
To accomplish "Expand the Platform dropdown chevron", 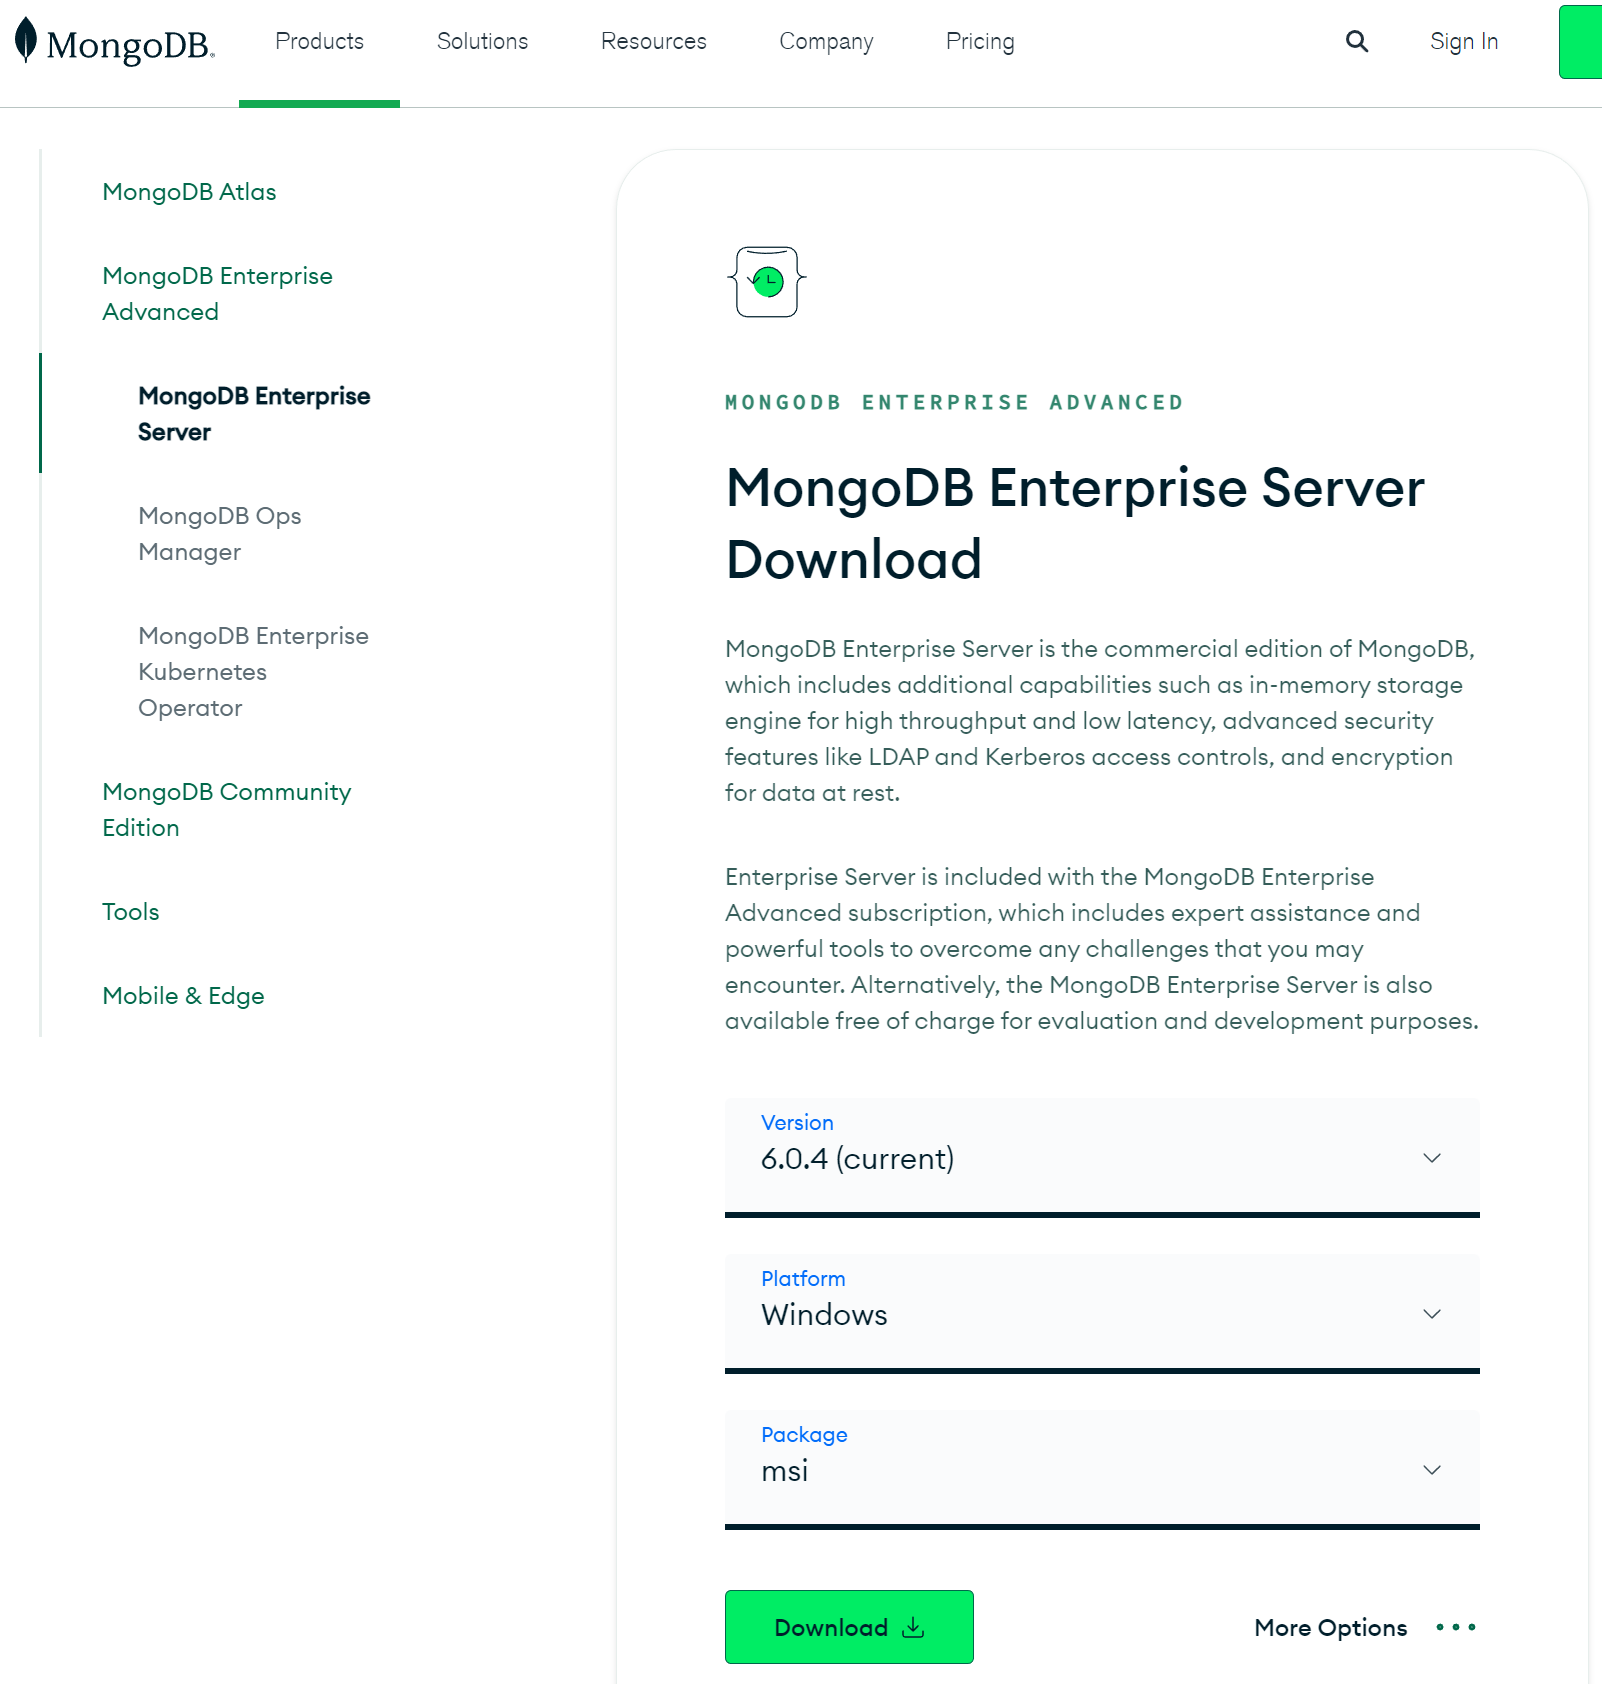I will tap(1432, 1314).
